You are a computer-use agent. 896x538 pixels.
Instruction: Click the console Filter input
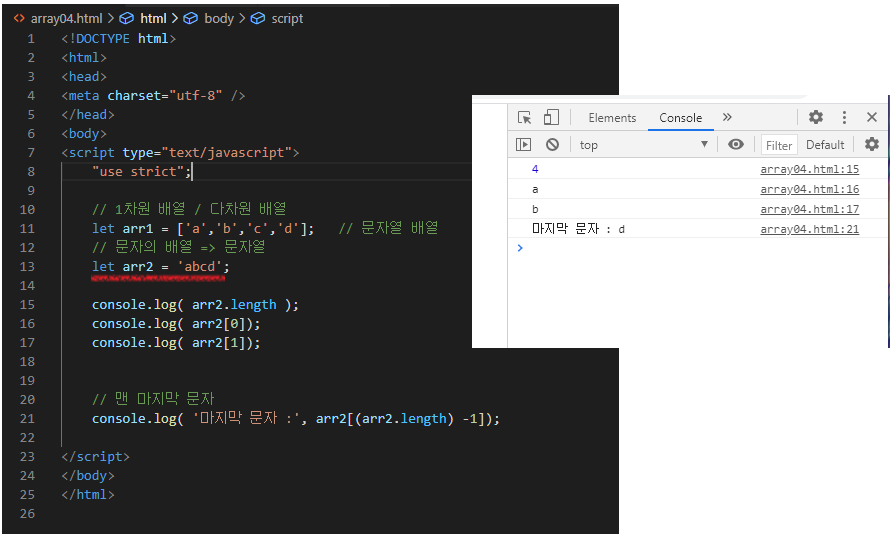coord(779,146)
